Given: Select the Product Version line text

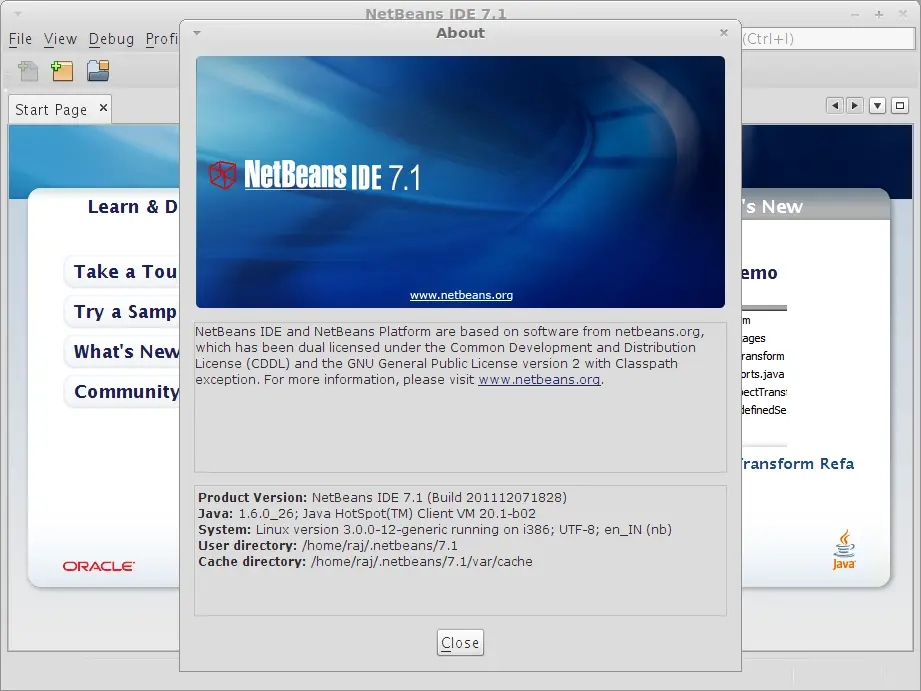Looking at the screenshot, I should [382, 498].
